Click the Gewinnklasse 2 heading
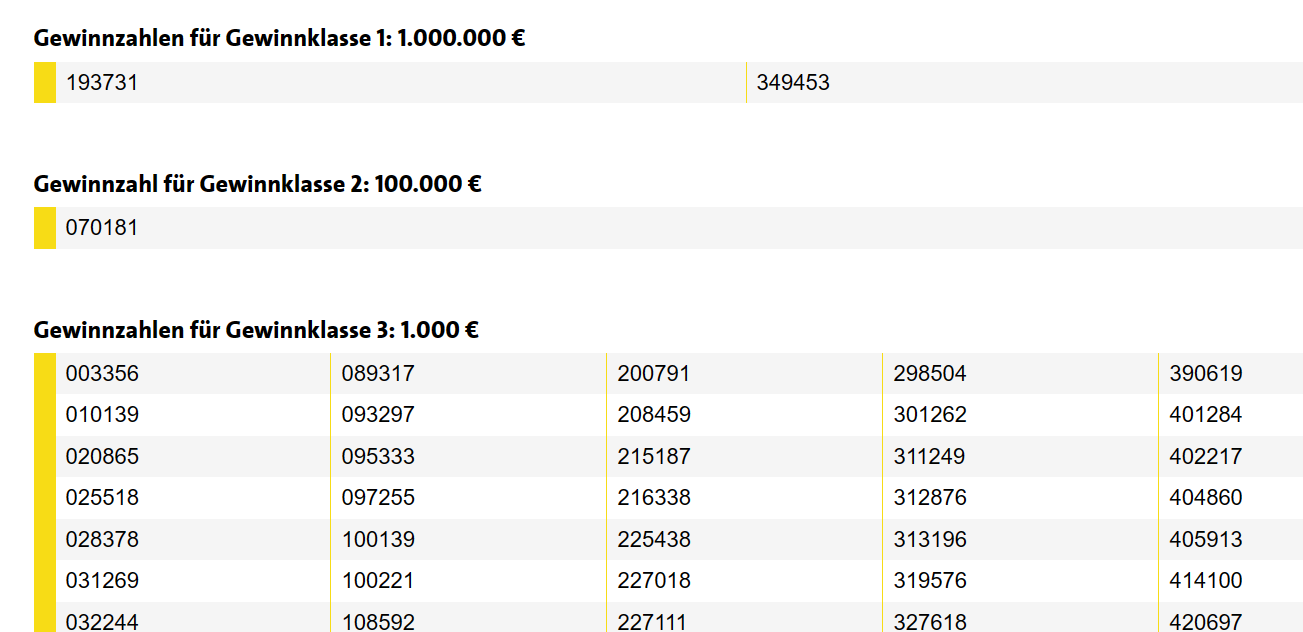 click(258, 184)
